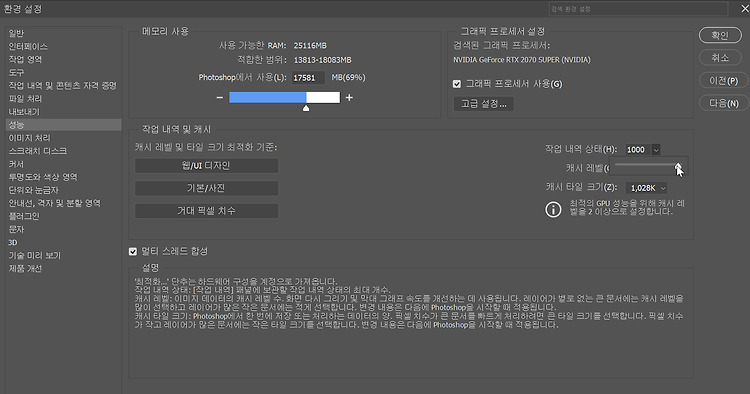Toggle 그래픽 프로세서 사용 checkbox
Image resolution: width=750 pixels, height=394 pixels.
point(457,84)
